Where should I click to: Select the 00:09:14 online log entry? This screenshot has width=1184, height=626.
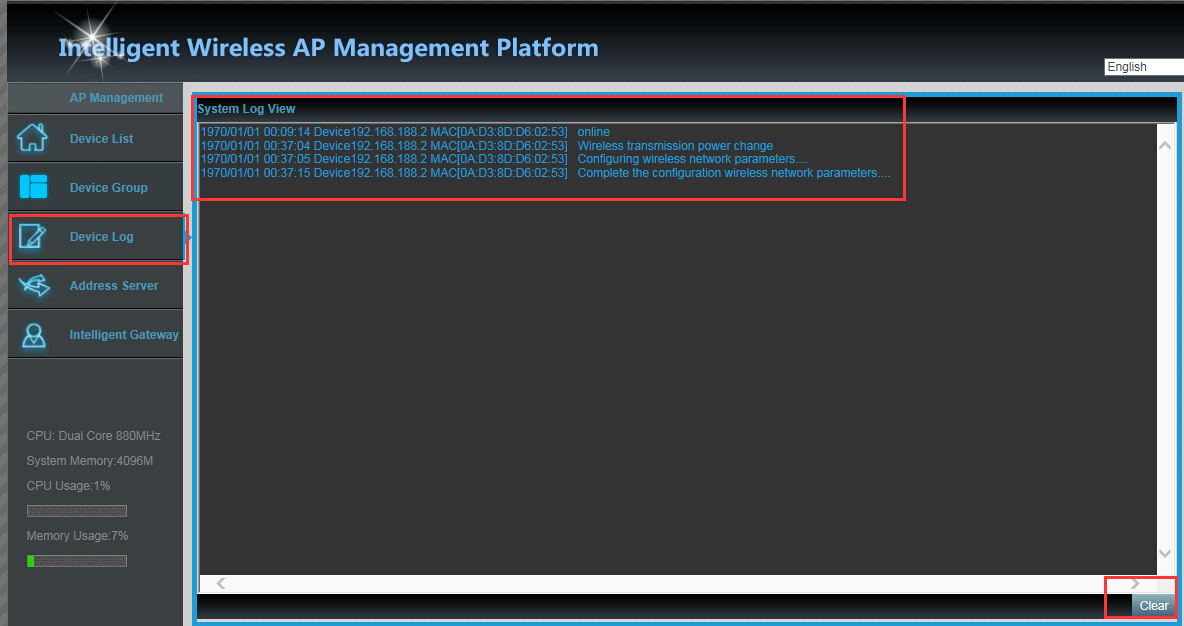(405, 132)
